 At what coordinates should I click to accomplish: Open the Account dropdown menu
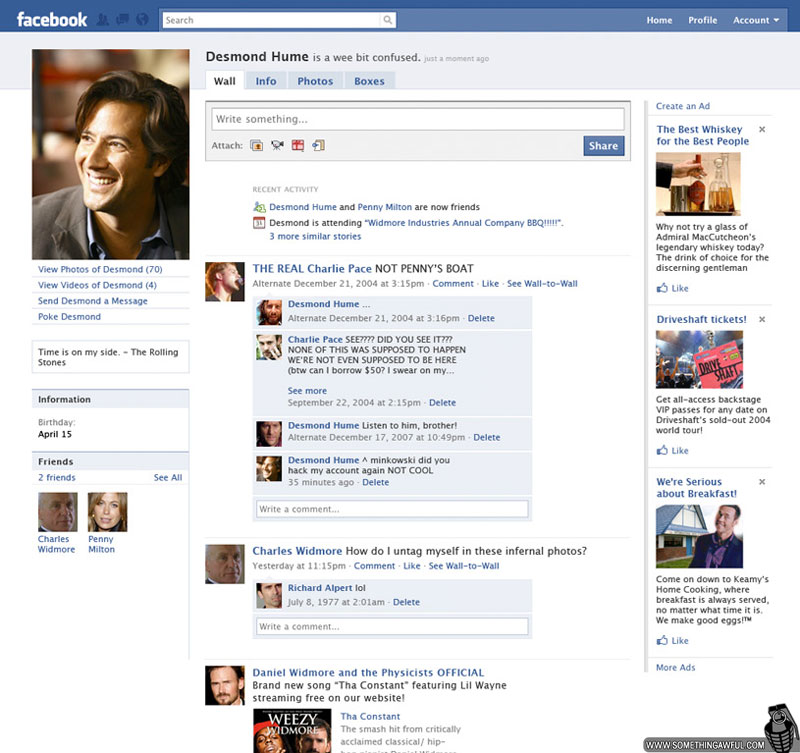(x=756, y=20)
